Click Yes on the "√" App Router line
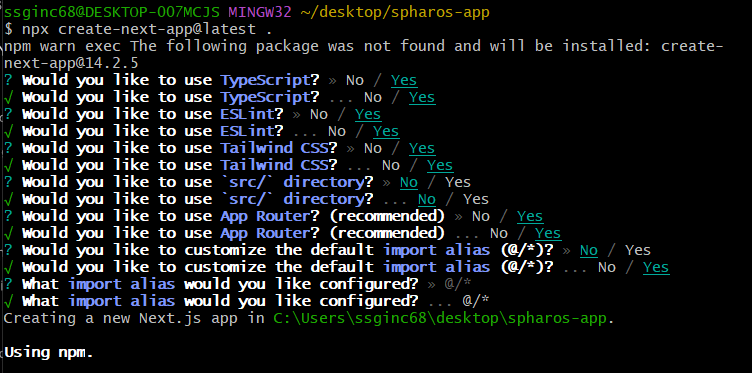752x373 pixels. [548, 234]
